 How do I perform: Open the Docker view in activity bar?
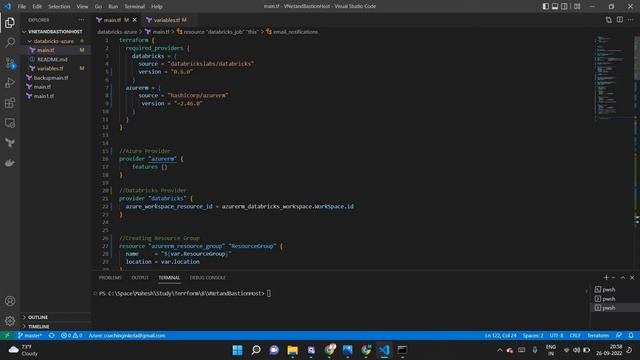(x=10, y=163)
